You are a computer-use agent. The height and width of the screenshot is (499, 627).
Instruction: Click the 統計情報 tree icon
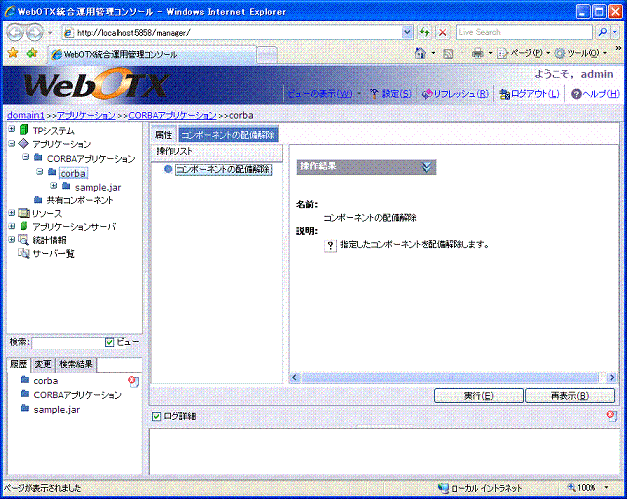(24, 240)
